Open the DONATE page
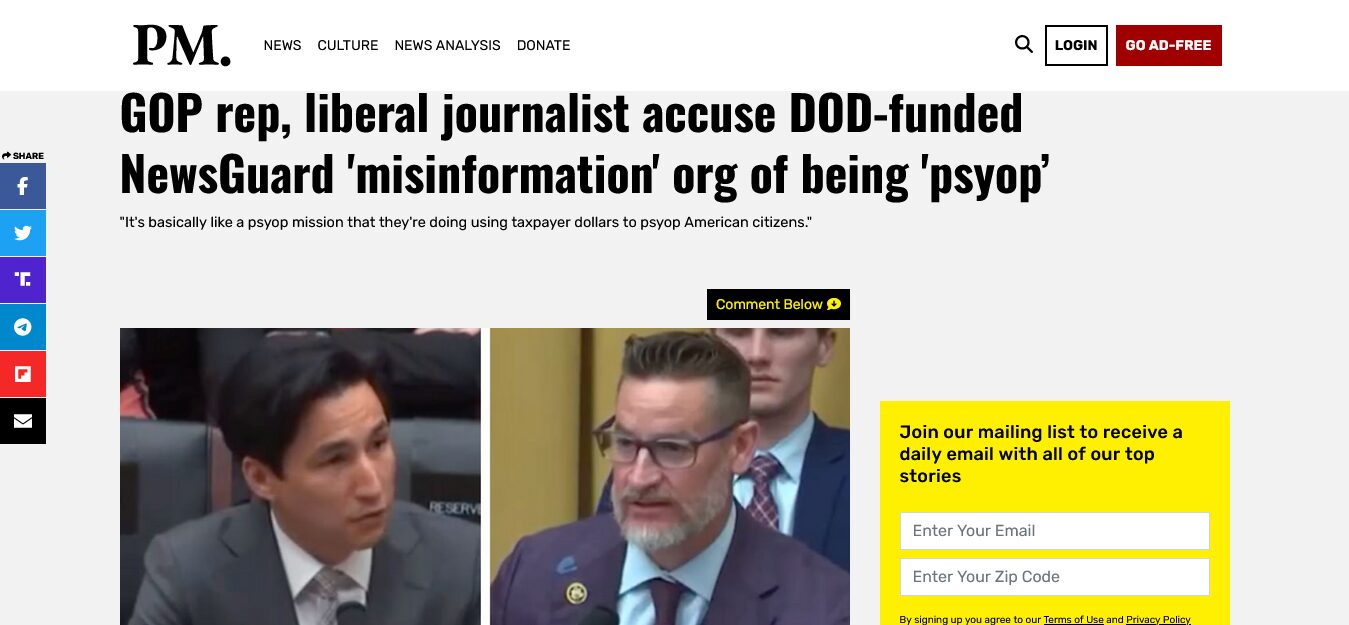 543,45
